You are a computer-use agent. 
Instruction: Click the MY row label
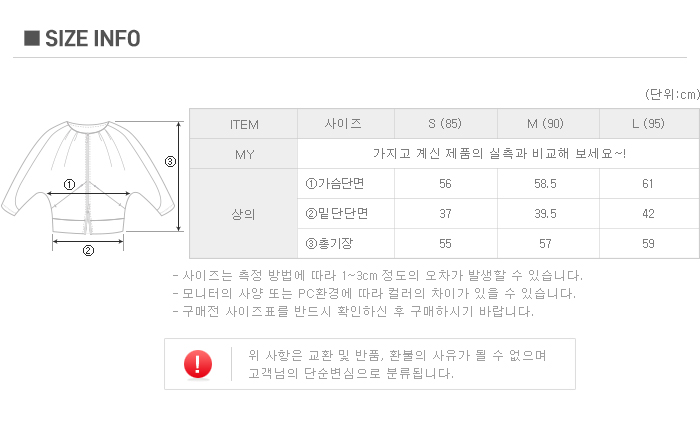coord(244,154)
